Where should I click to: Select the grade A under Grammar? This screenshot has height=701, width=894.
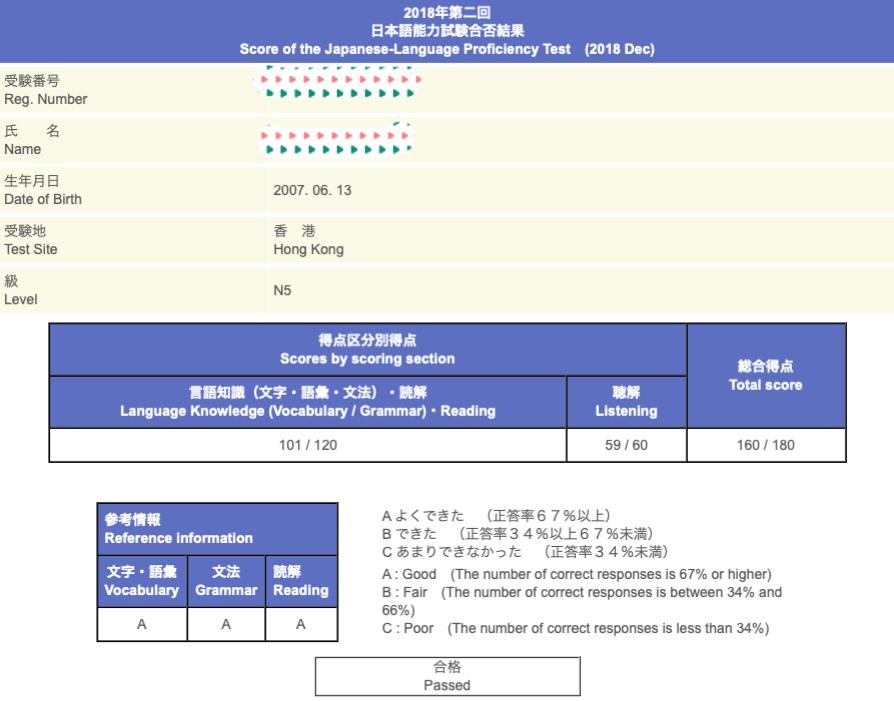click(226, 624)
